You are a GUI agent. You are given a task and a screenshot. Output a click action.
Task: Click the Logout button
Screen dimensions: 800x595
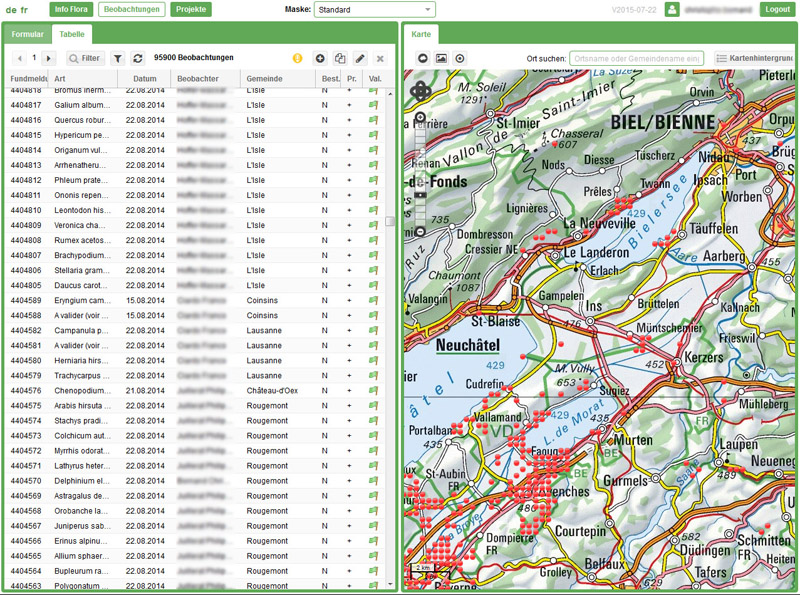tap(775, 10)
